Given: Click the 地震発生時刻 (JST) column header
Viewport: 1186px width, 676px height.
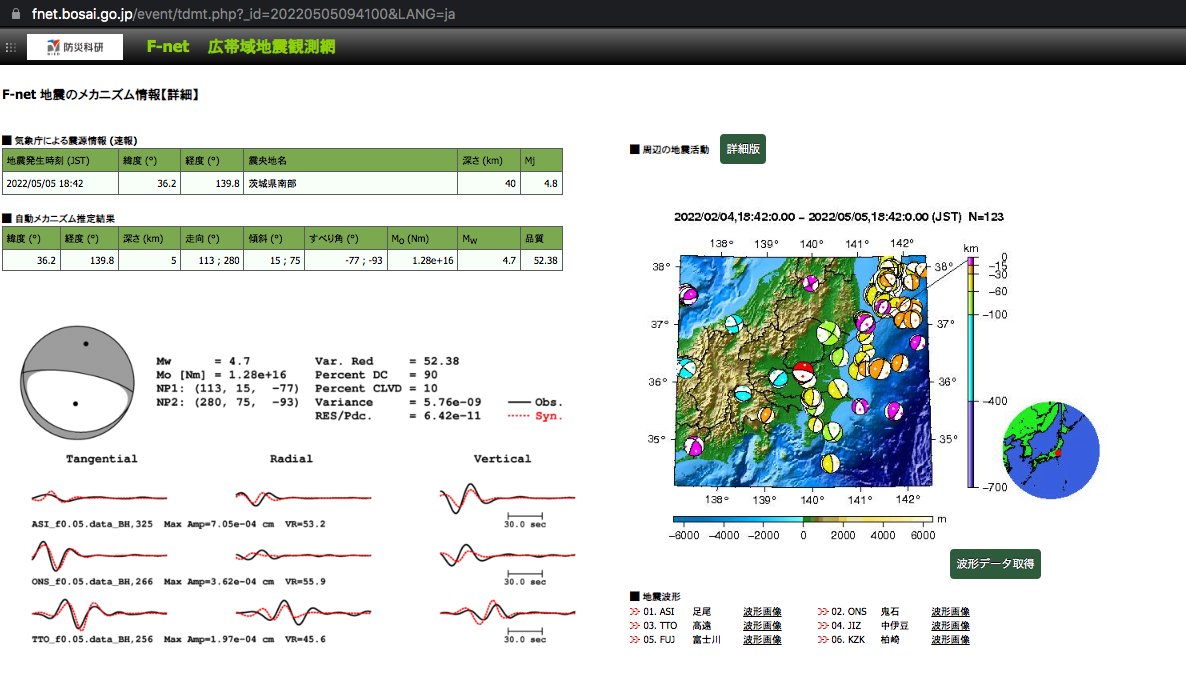Looking at the screenshot, I should coord(60,160).
